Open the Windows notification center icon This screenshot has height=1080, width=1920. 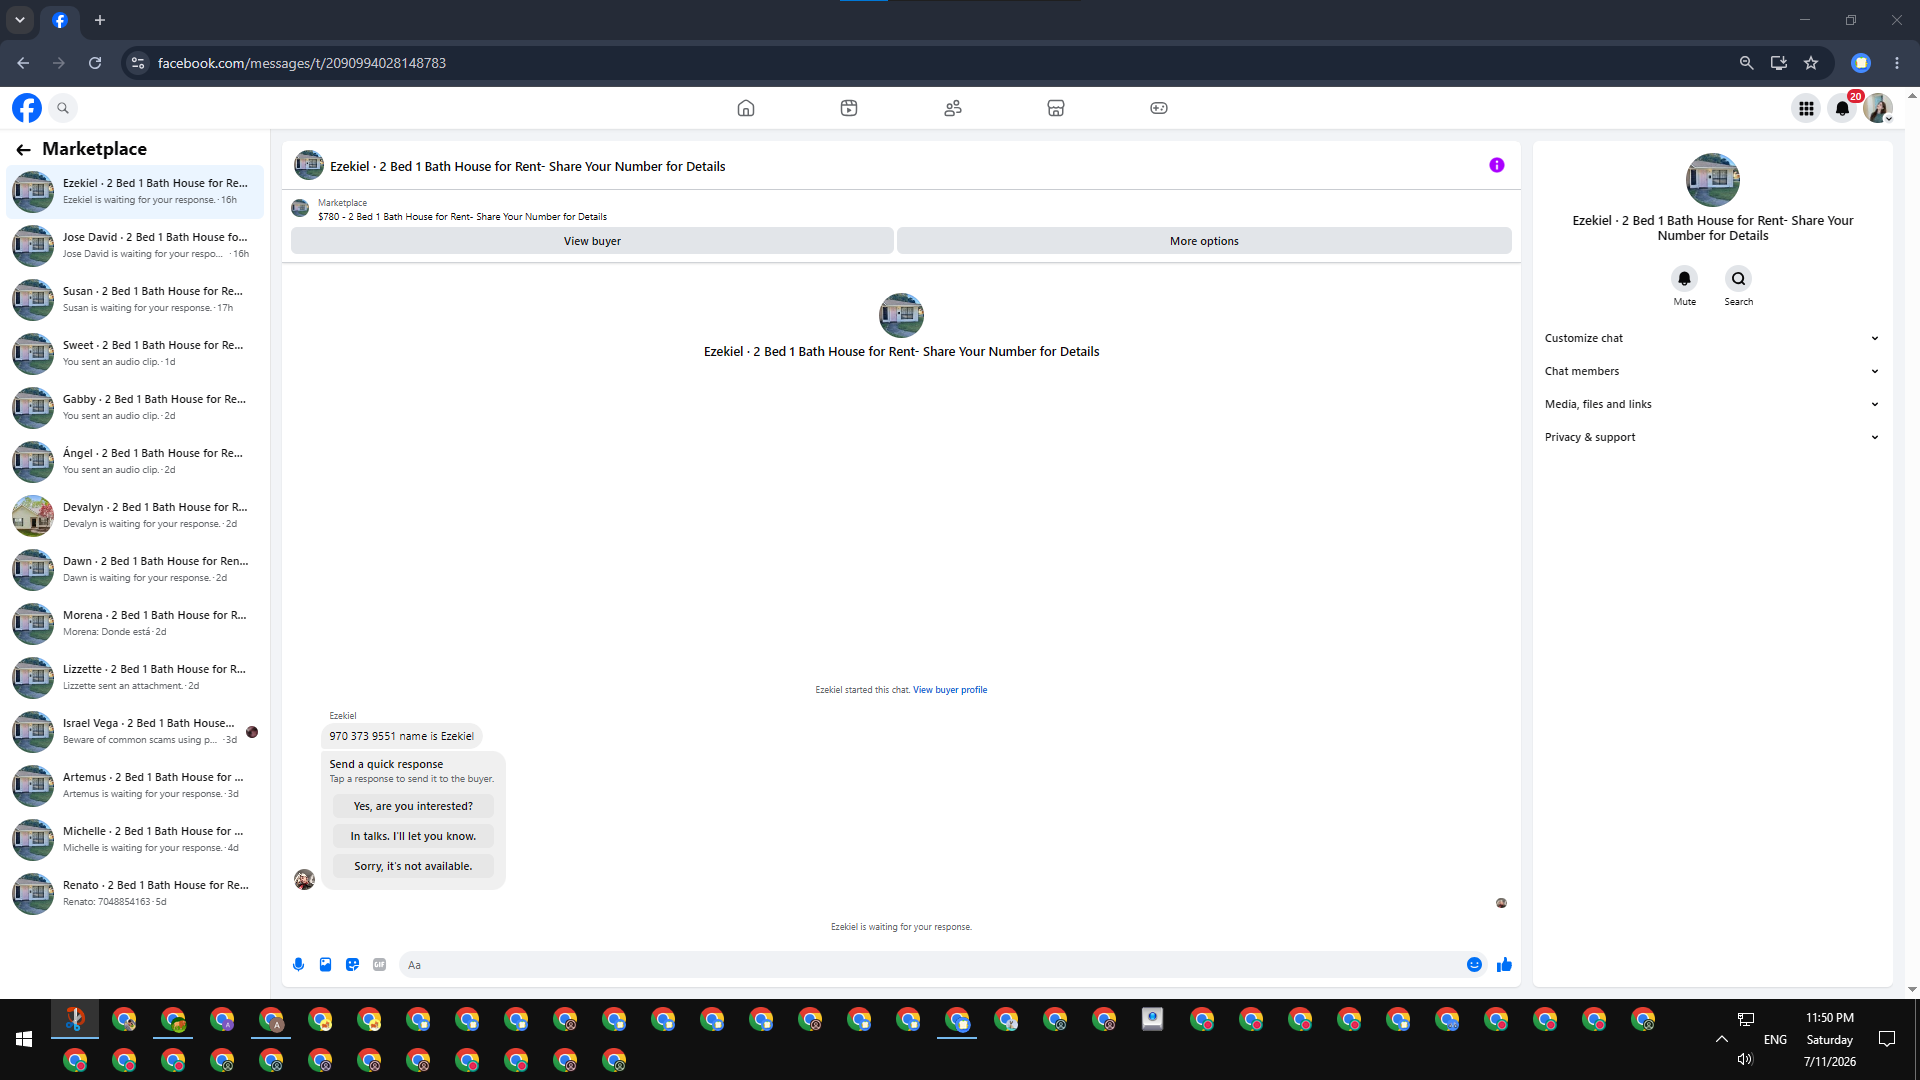tap(1887, 1039)
